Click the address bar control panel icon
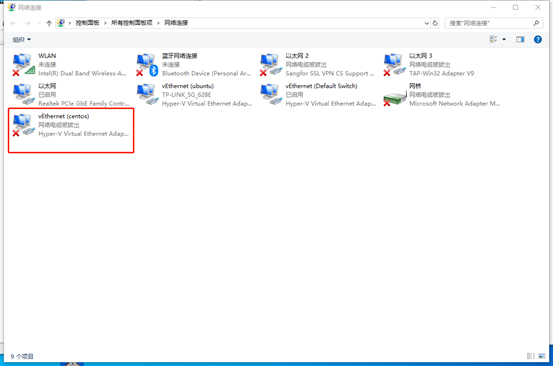This screenshot has height=366, width=553. tap(61, 23)
